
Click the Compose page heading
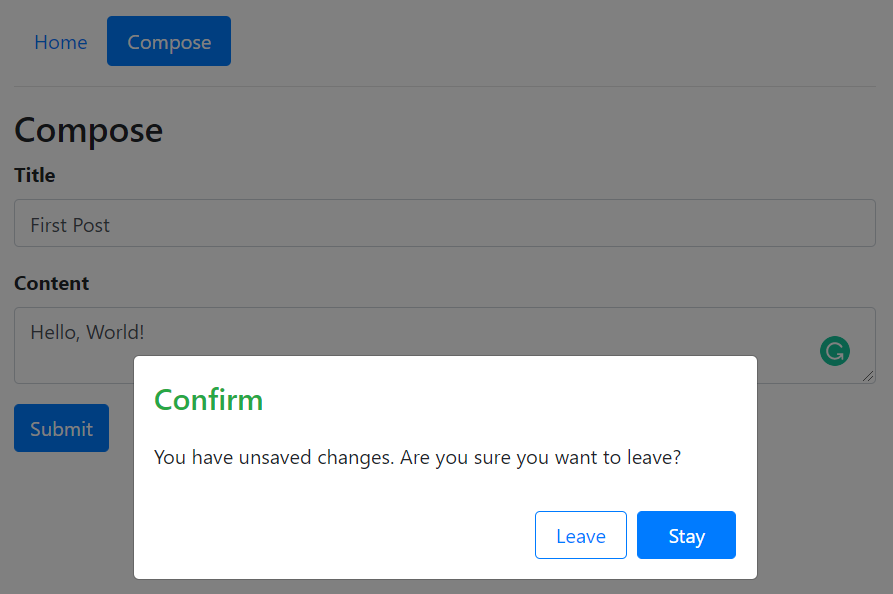88,130
